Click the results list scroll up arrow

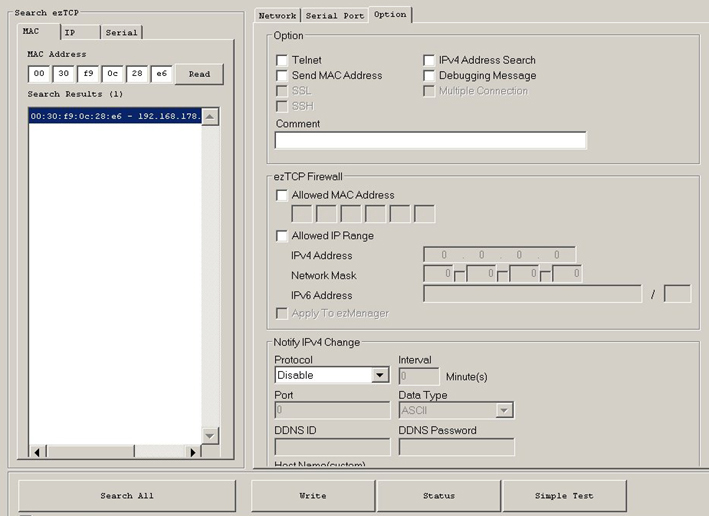click(210, 117)
